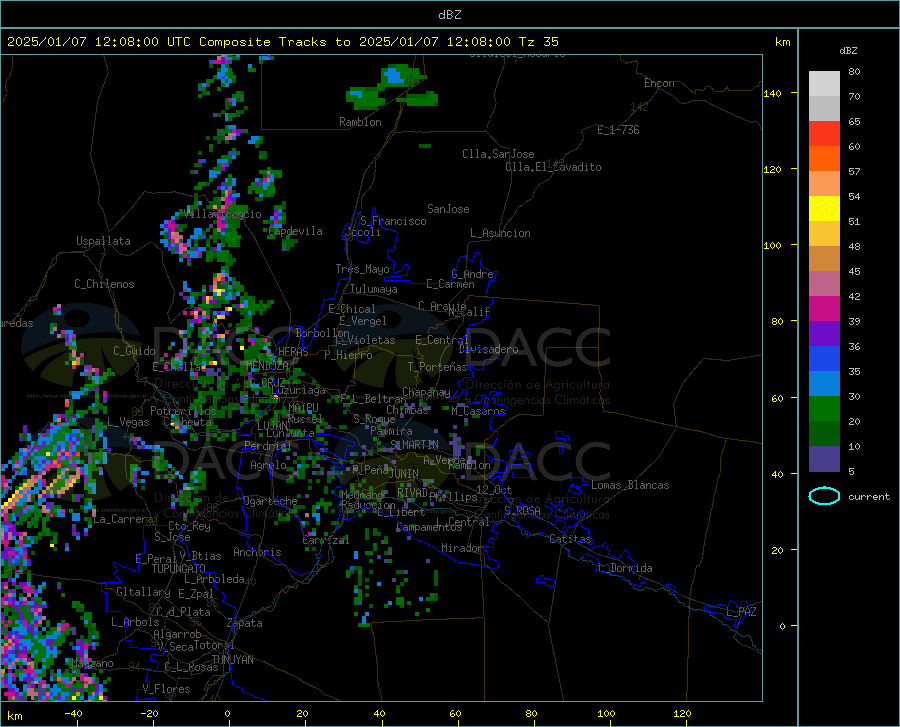The height and width of the screenshot is (727, 900).
Task: Select the light blue 30-35 dBZ swatch
Action: click(x=824, y=384)
